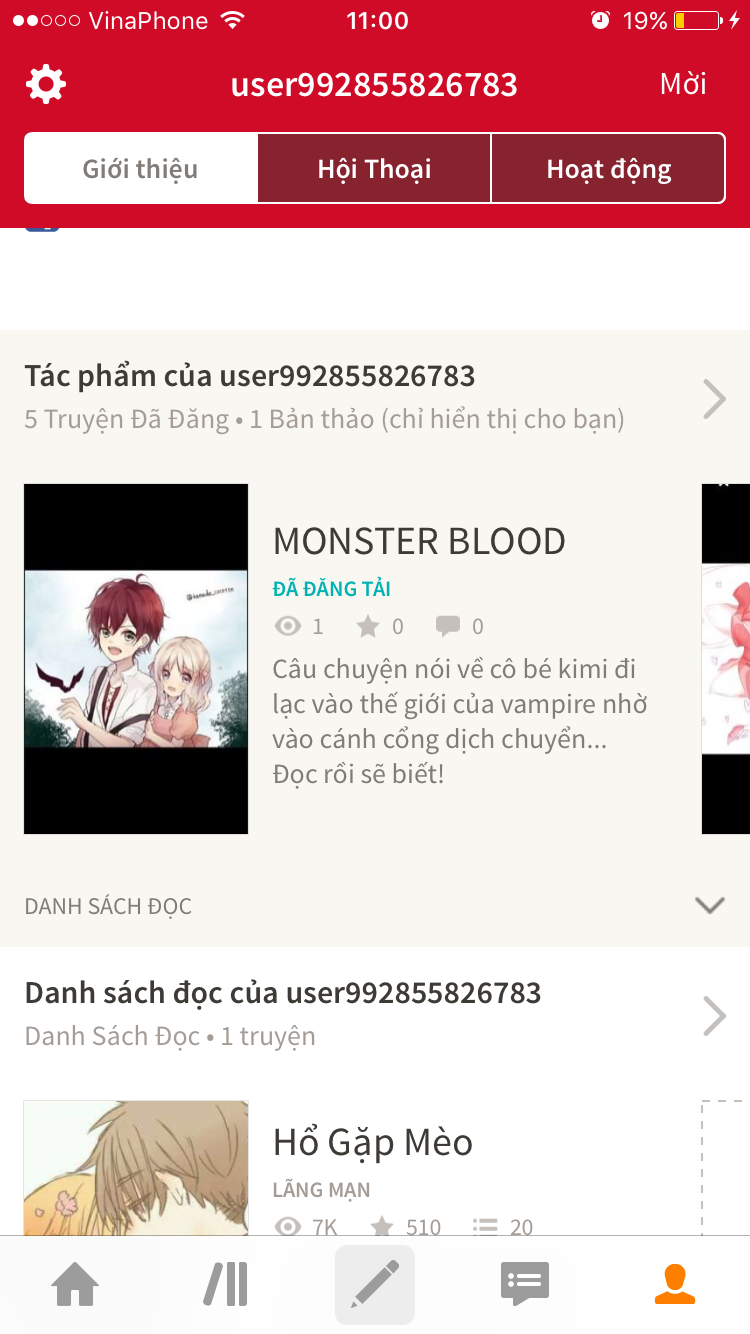Open the MONSTER BLOOD cover thumbnail
This screenshot has width=750, height=1334.
[x=136, y=659]
